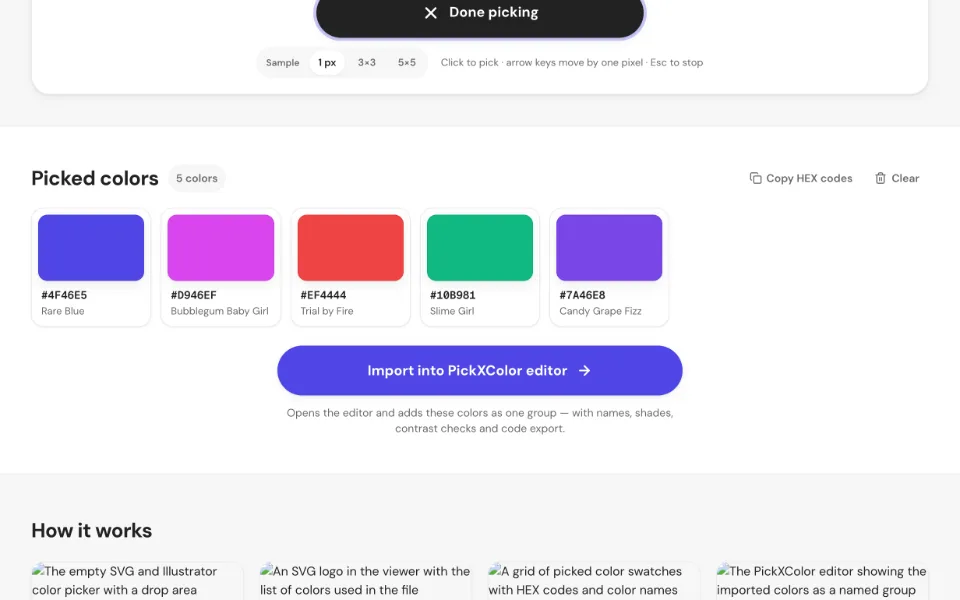Click the Bubblegum Baby Girl color name

(220, 311)
